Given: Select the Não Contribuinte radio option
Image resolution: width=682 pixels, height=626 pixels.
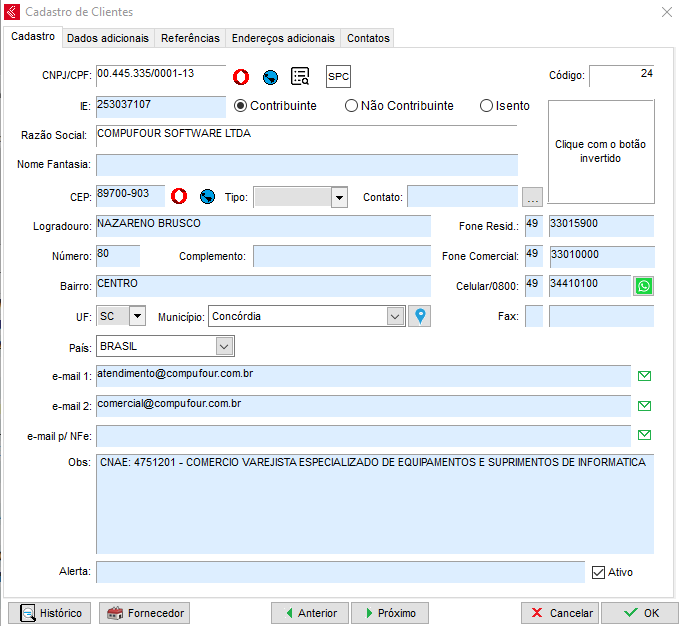Looking at the screenshot, I should tap(351, 106).
